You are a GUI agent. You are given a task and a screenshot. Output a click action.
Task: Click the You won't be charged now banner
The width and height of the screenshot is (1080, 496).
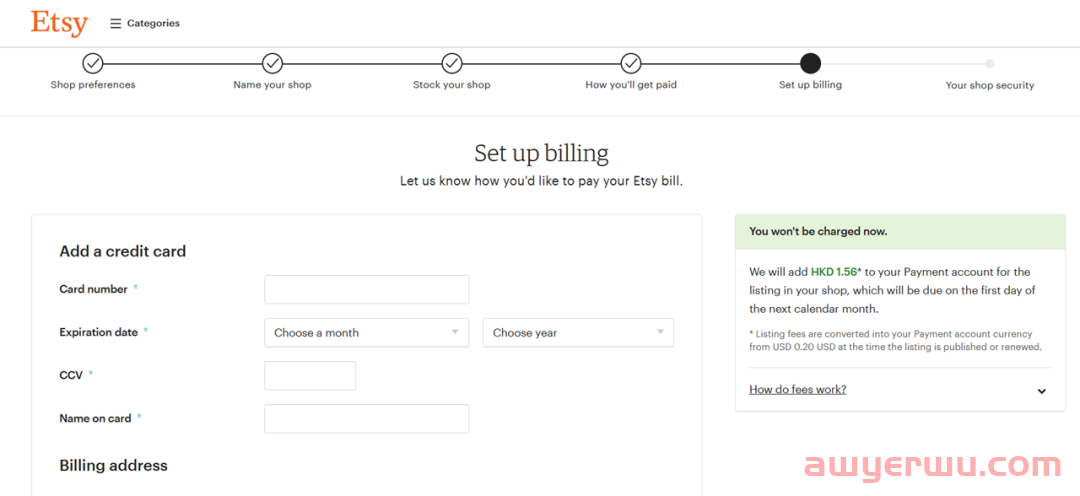pos(900,231)
